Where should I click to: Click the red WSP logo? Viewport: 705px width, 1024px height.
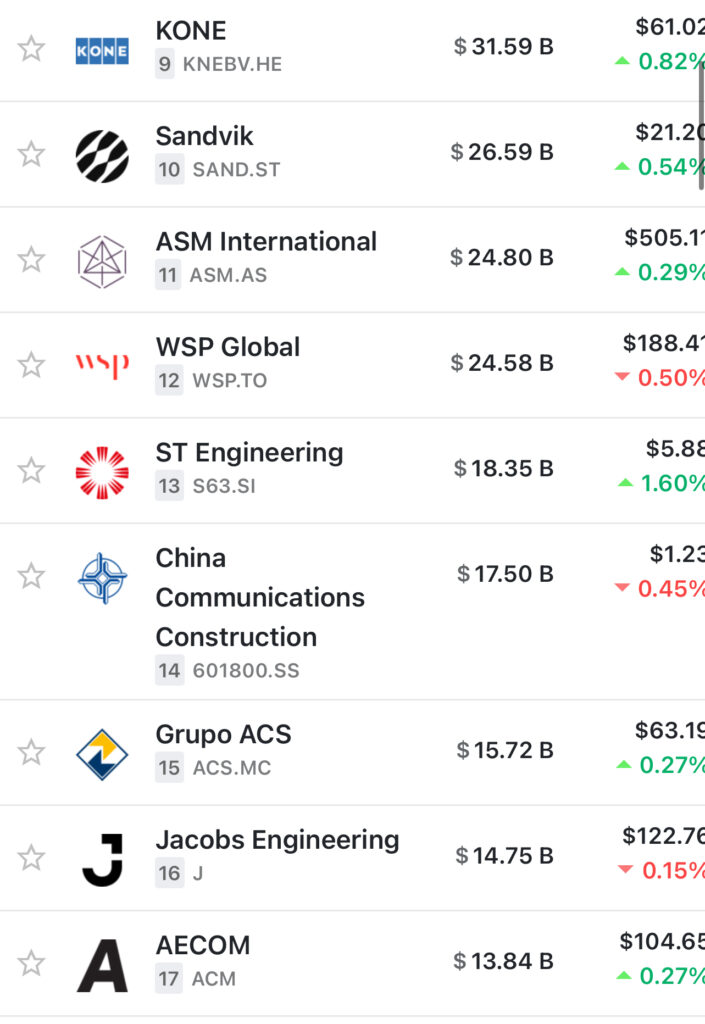tap(102, 365)
